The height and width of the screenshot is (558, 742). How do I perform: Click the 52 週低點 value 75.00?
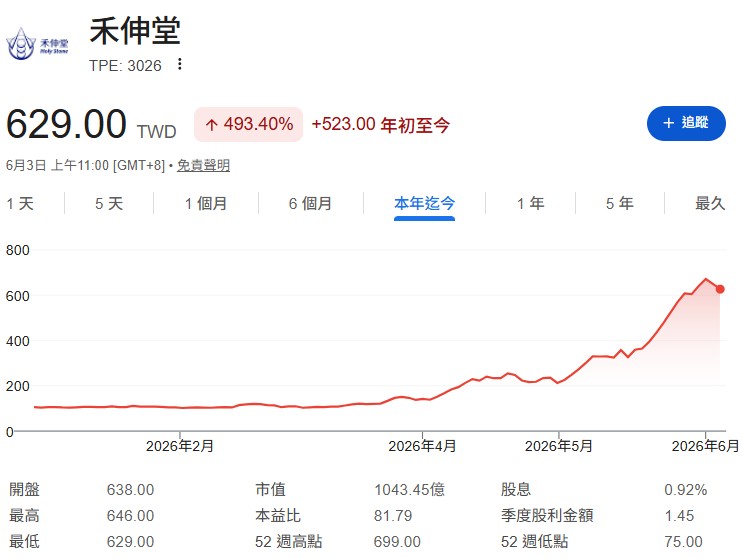683,541
